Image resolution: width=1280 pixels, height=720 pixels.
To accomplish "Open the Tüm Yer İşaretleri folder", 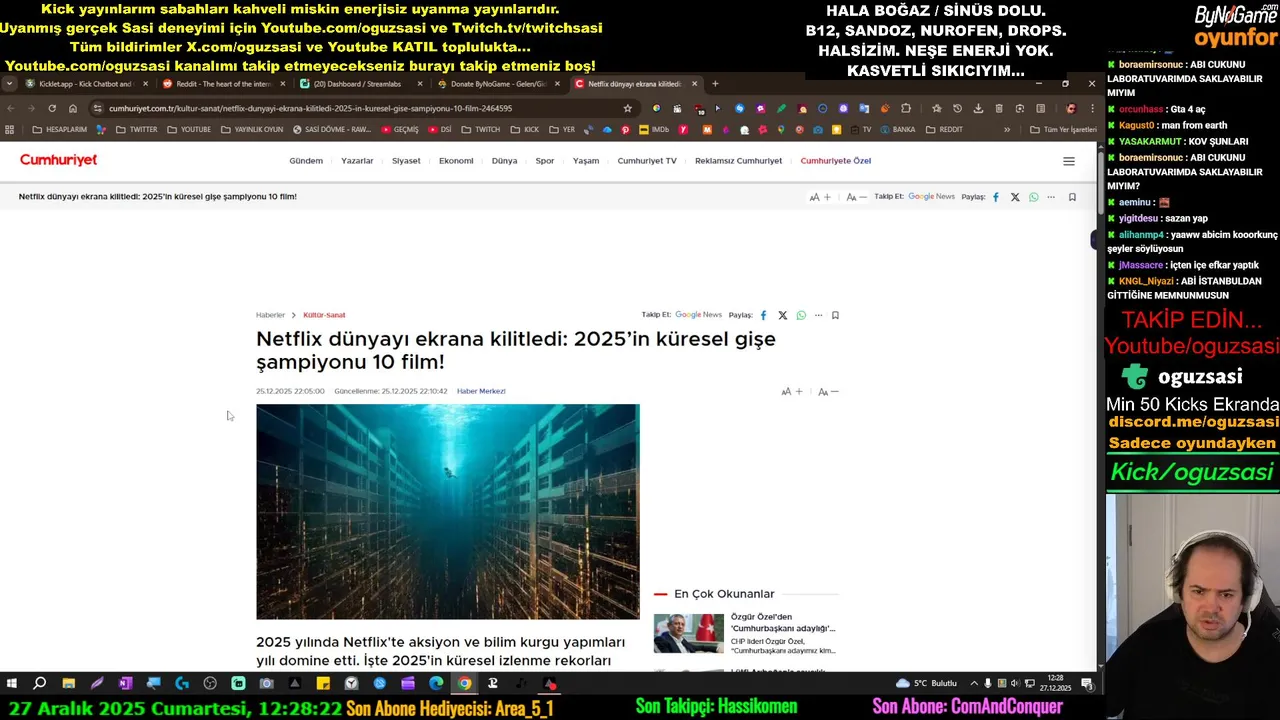I will coord(1063,129).
